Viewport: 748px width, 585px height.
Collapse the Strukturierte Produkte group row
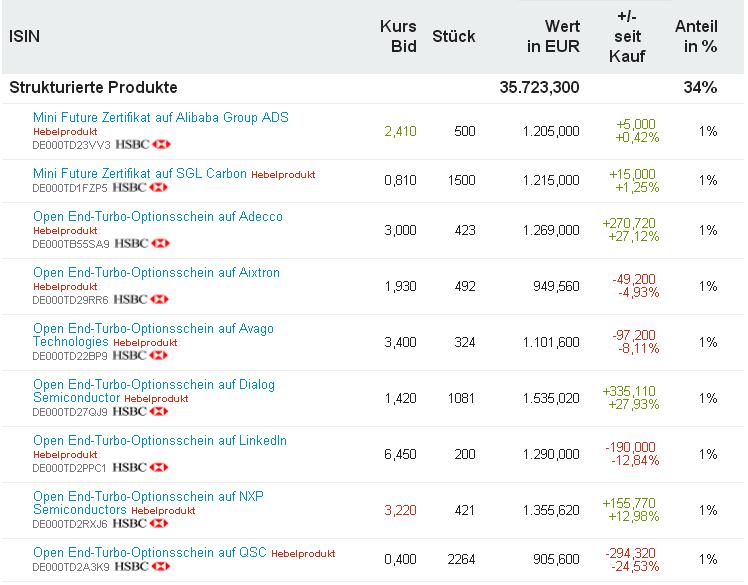pyautogui.click(x=93, y=87)
